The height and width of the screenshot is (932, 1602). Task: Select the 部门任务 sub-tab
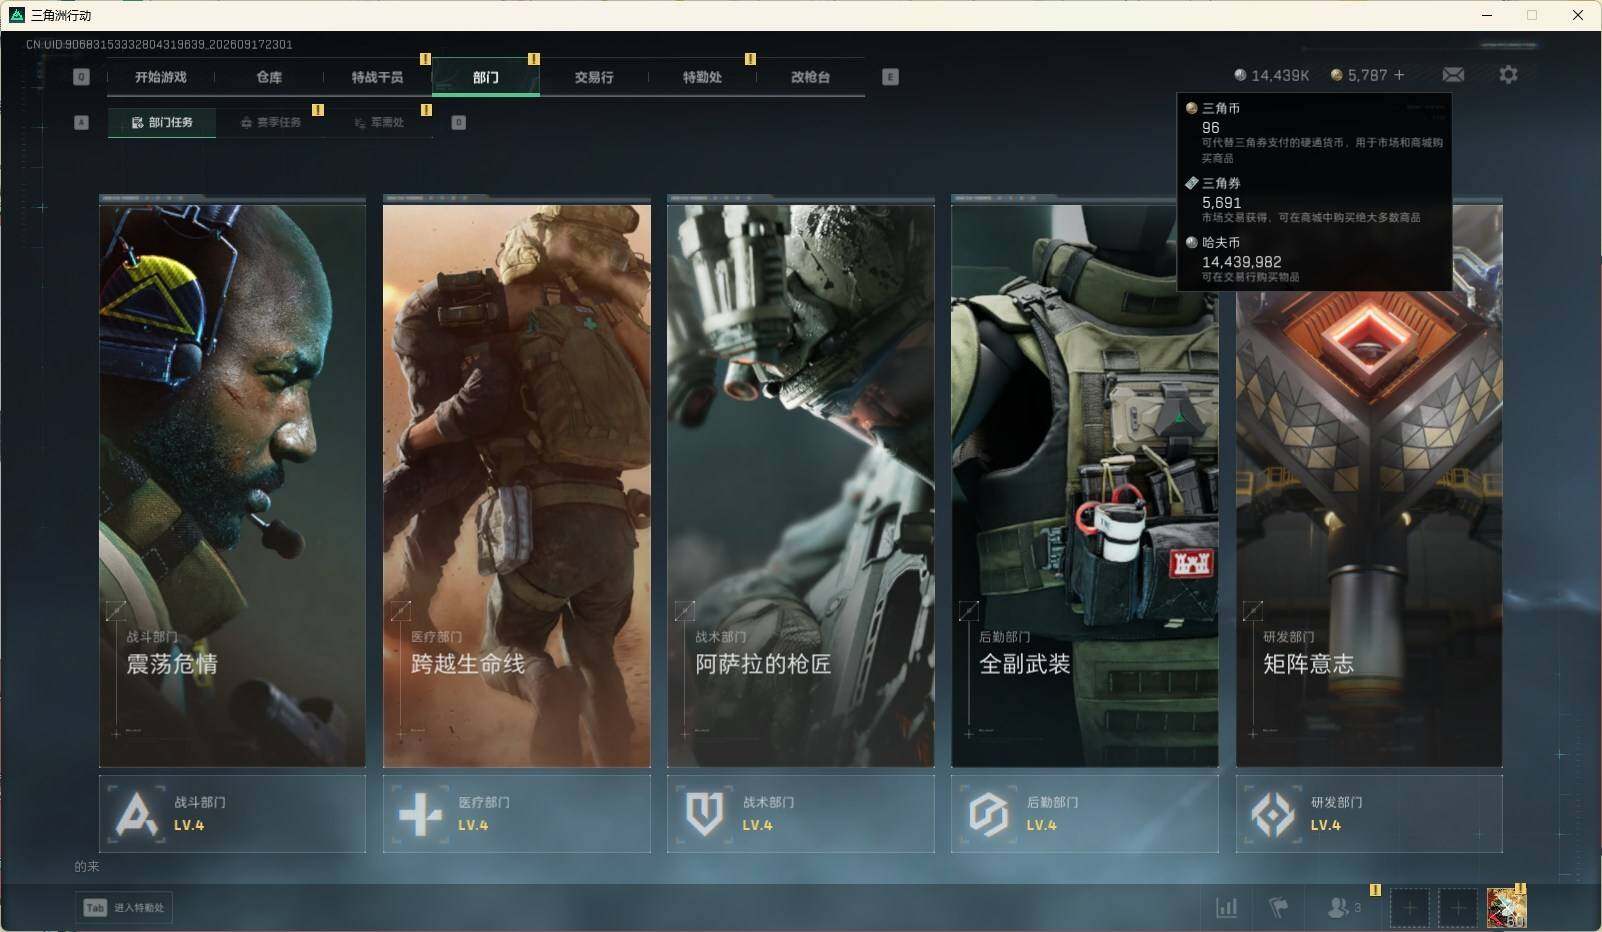click(x=162, y=122)
